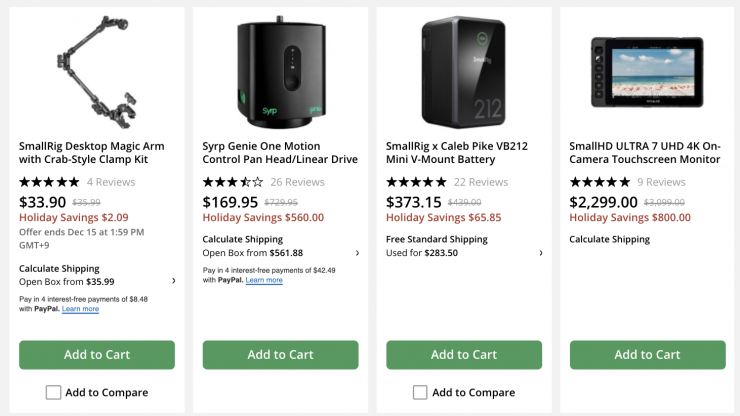Expand the Open Box from $35.99 arrow
This screenshot has width=740, height=416.
(173, 281)
